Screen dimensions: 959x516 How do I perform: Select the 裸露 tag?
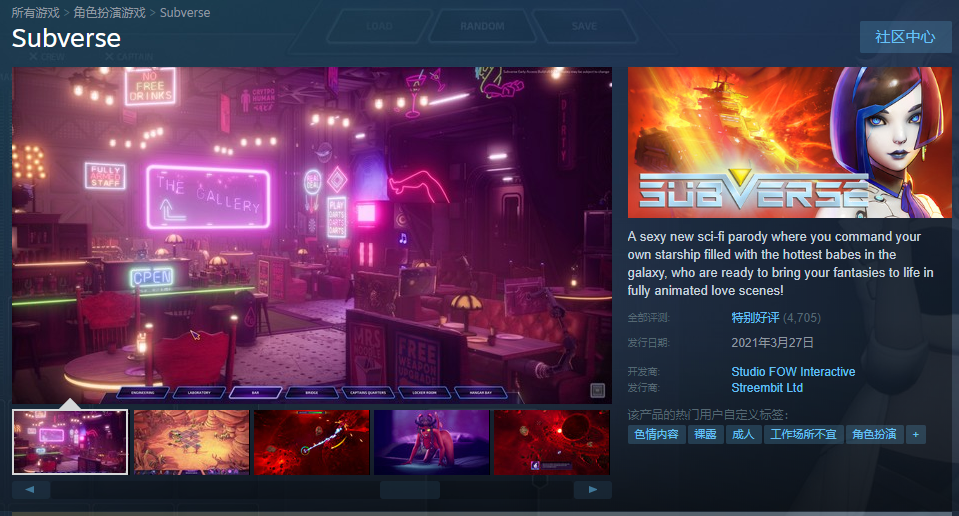pyautogui.click(x=705, y=434)
